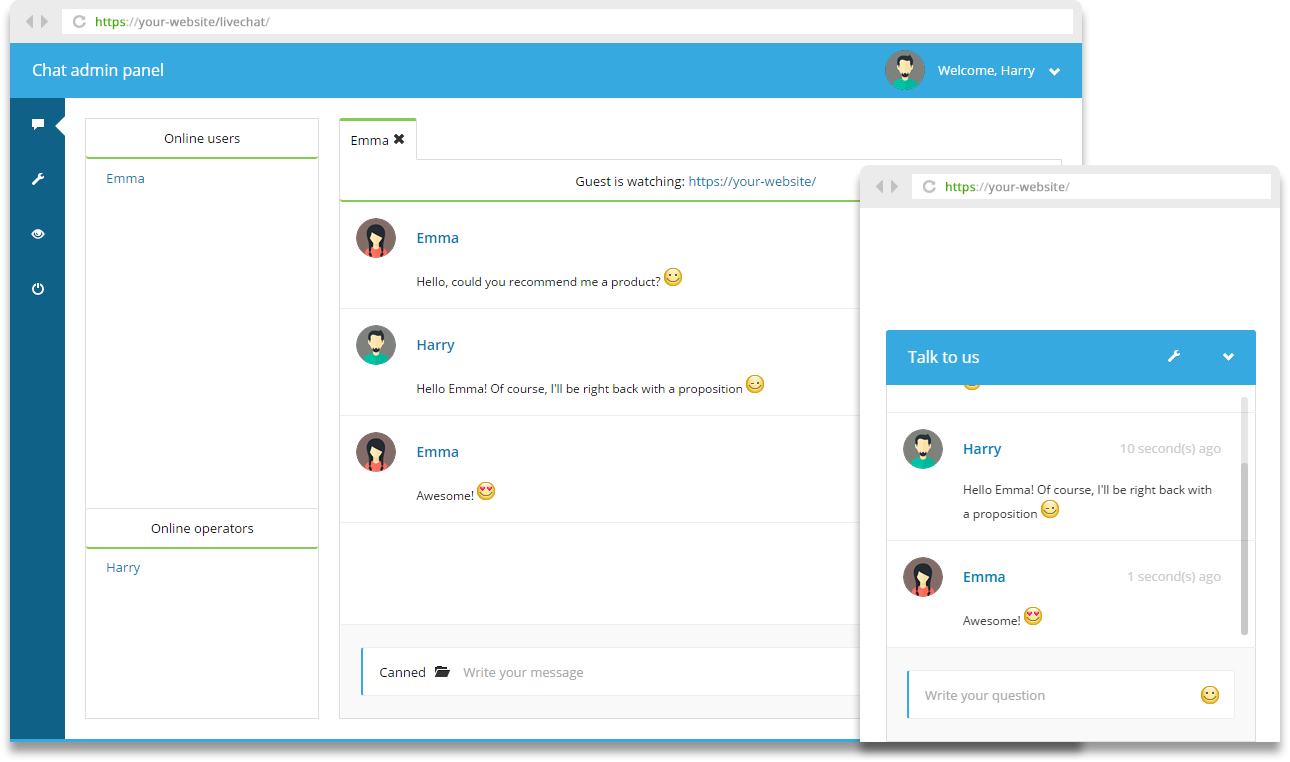
Task: Select the eye monitoring icon in the sidebar
Action: (38, 233)
